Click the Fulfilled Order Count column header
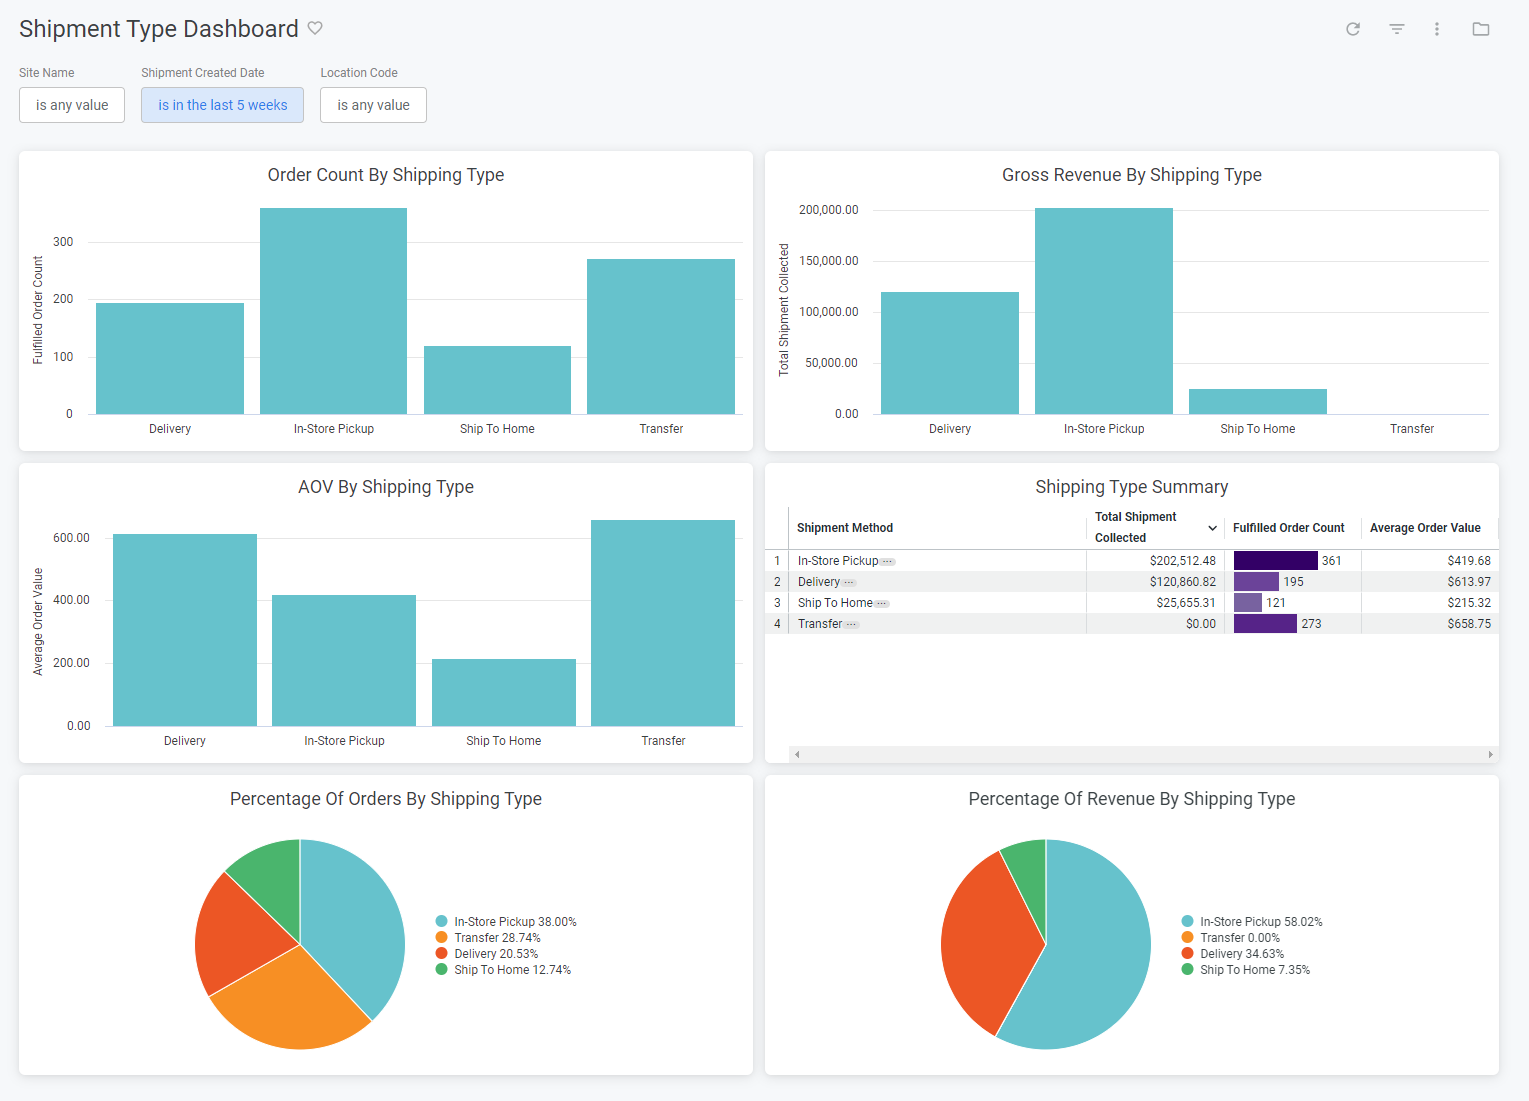 (1288, 528)
